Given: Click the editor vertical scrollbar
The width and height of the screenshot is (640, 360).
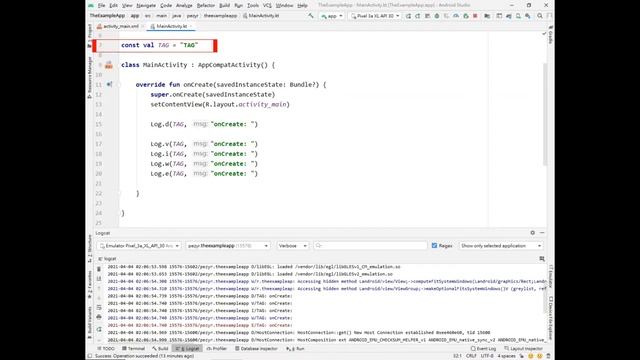Looking at the screenshot, I should click(x=545, y=114).
